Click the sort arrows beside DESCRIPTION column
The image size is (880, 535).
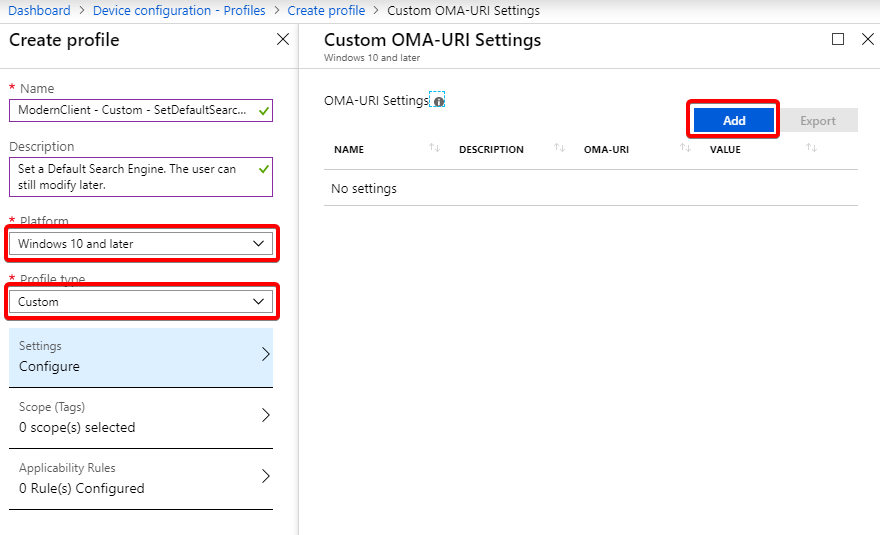coord(559,149)
